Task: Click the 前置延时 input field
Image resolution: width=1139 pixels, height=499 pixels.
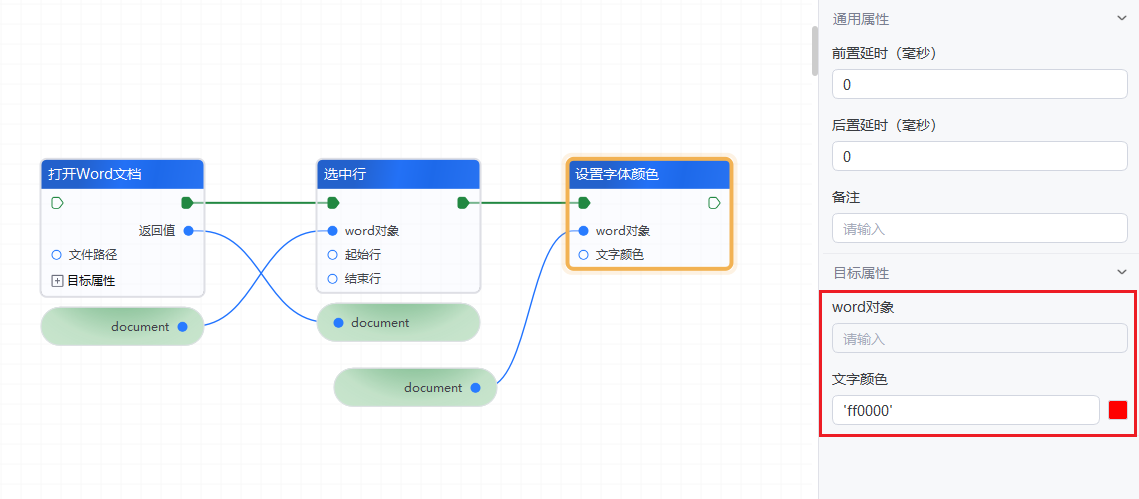Action: click(979, 85)
